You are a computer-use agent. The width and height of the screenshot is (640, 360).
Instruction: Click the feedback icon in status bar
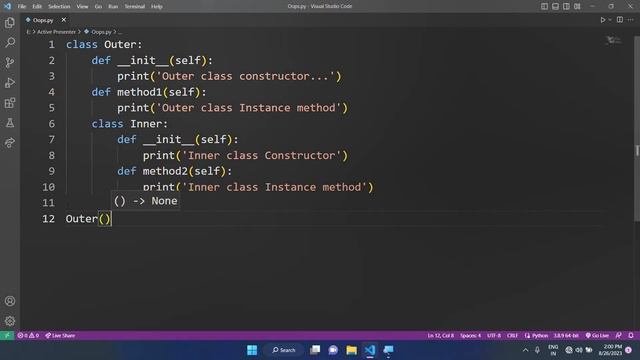click(619, 336)
